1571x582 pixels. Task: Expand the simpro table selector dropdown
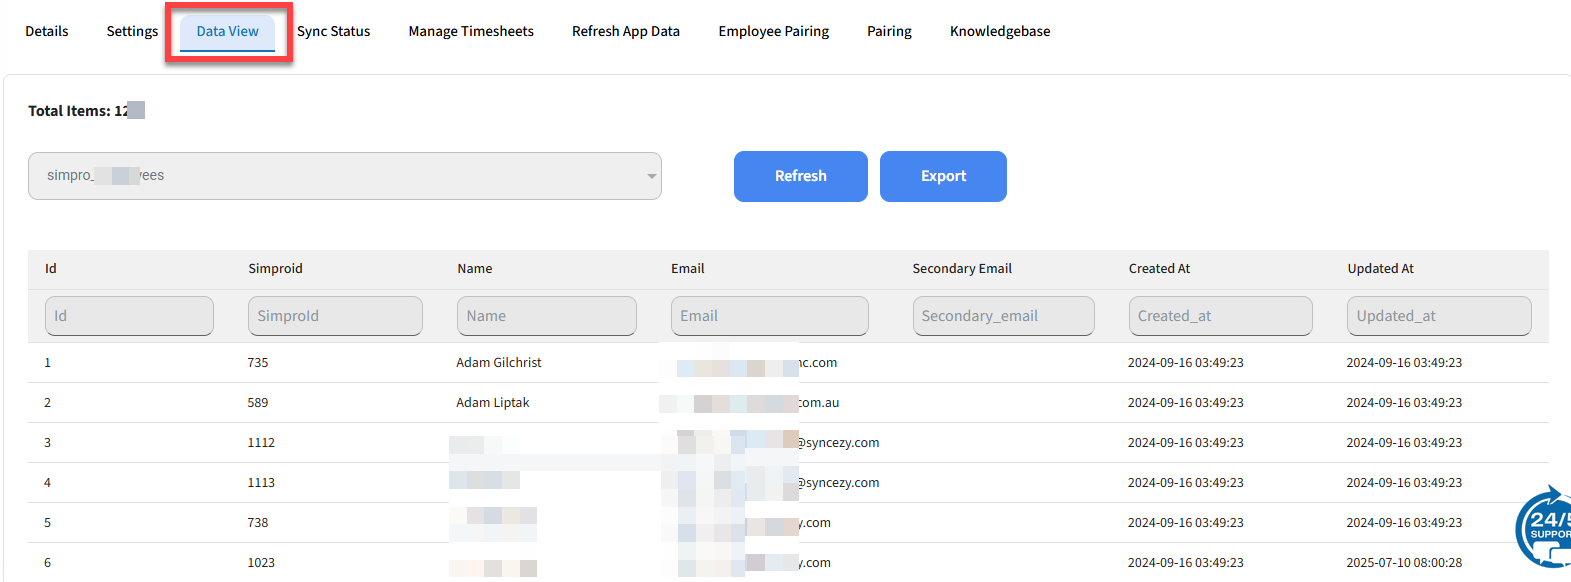(345, 176)
